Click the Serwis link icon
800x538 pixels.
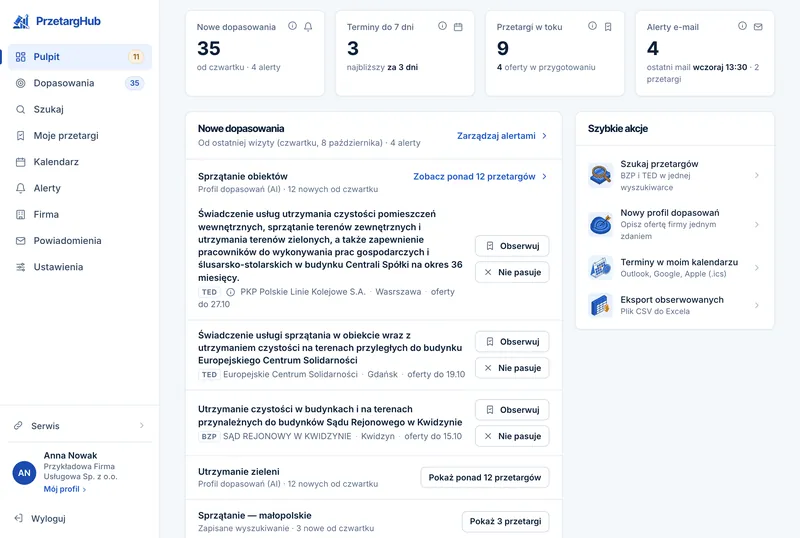[x=18, y=425]
